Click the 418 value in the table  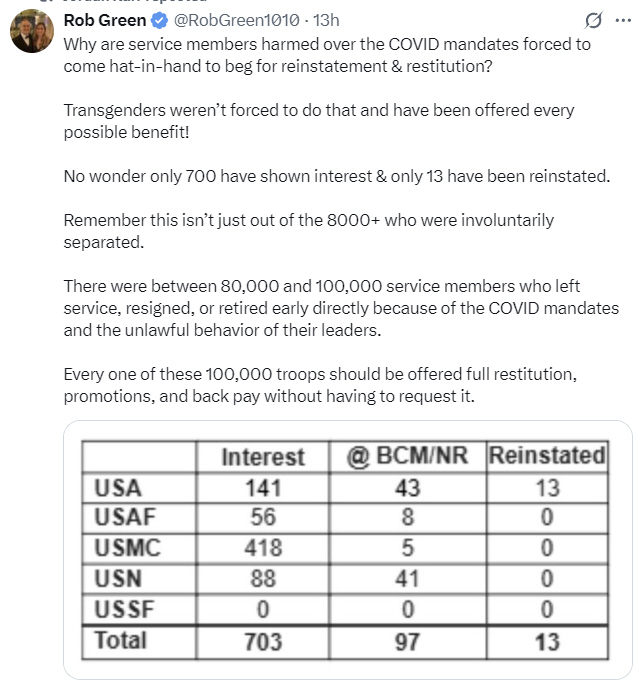[263, 548]
